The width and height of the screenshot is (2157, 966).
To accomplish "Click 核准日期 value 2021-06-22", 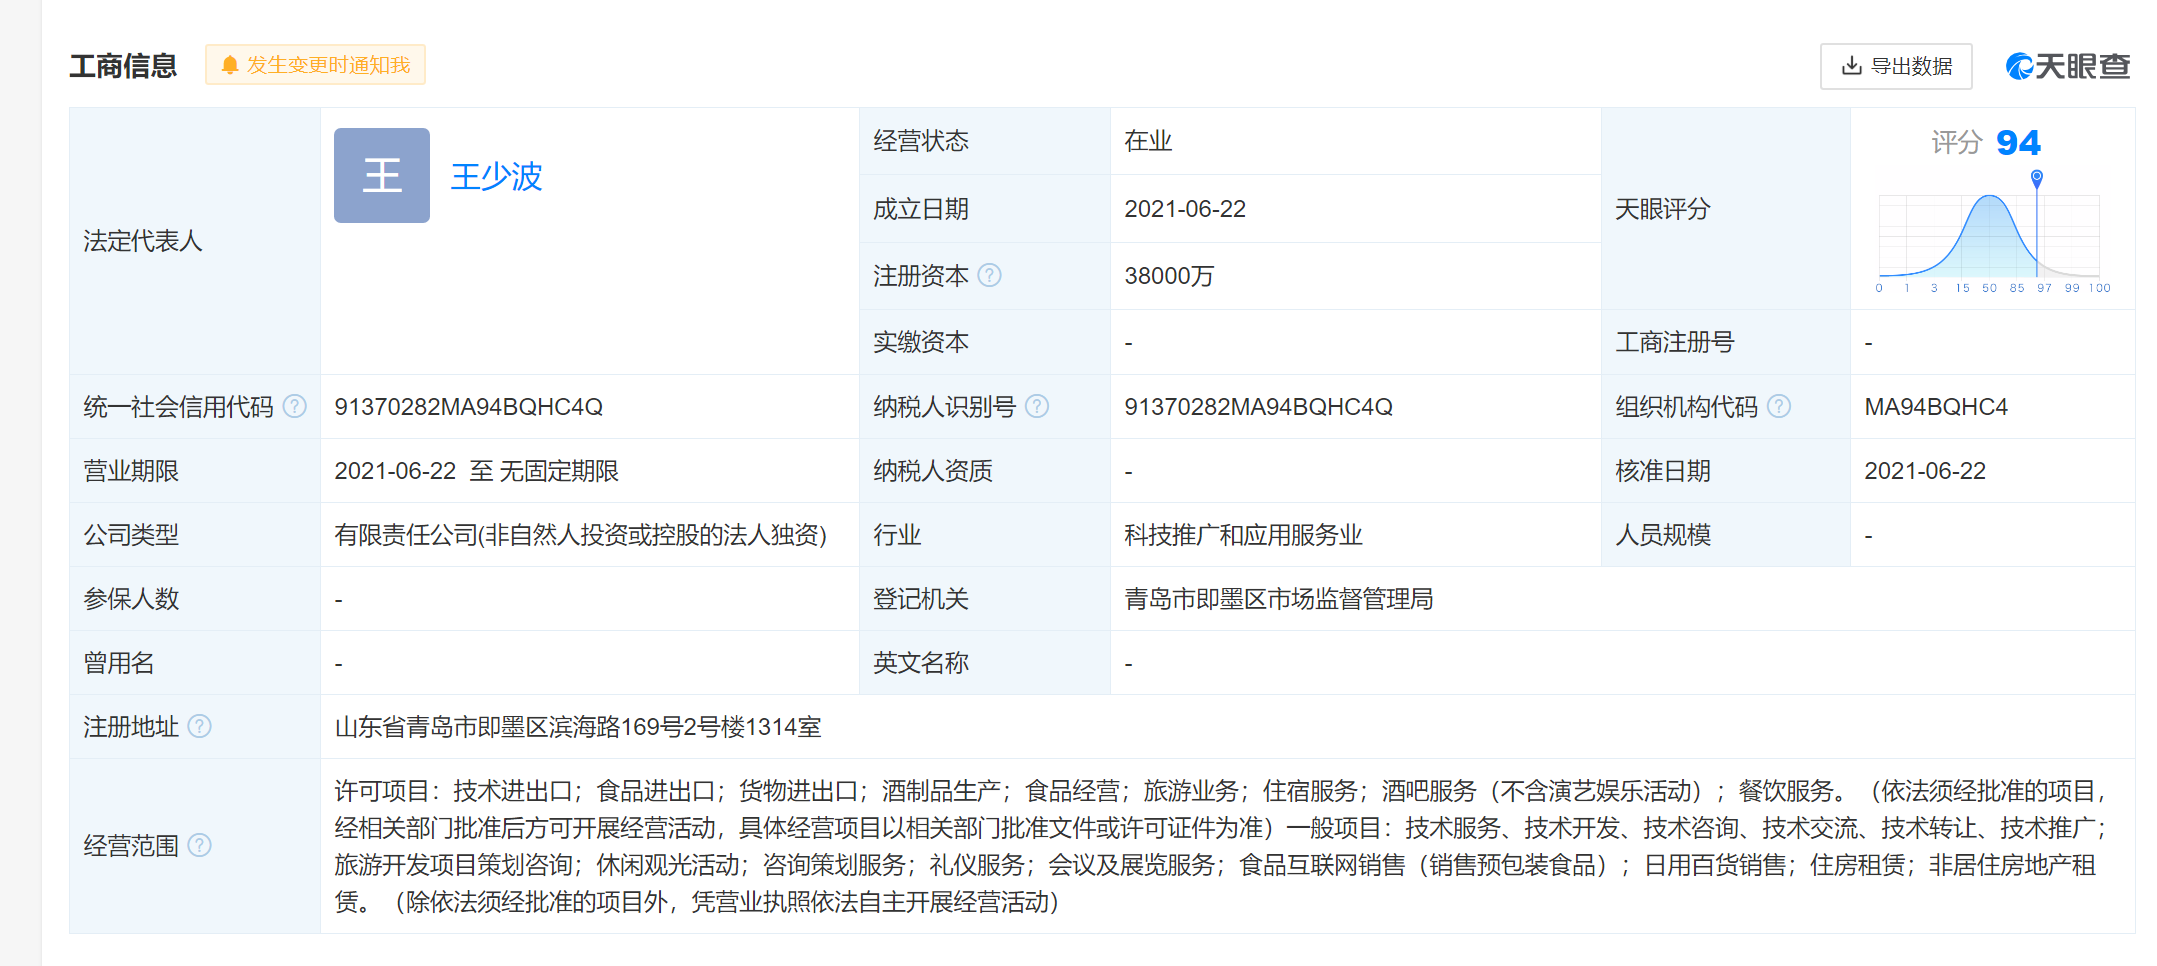I will [1925, 471].
